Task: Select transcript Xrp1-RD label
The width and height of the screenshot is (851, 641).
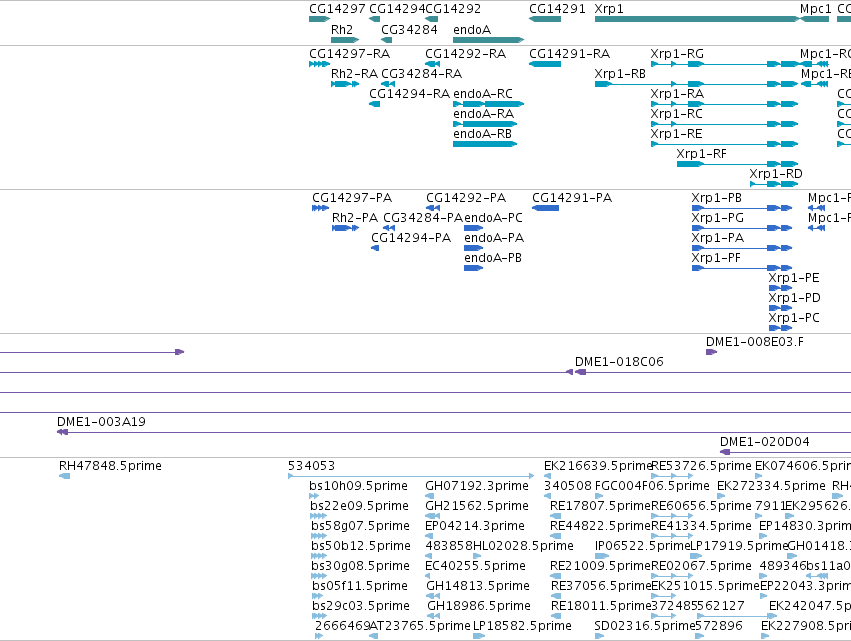Action: click(x=776, y=174)
